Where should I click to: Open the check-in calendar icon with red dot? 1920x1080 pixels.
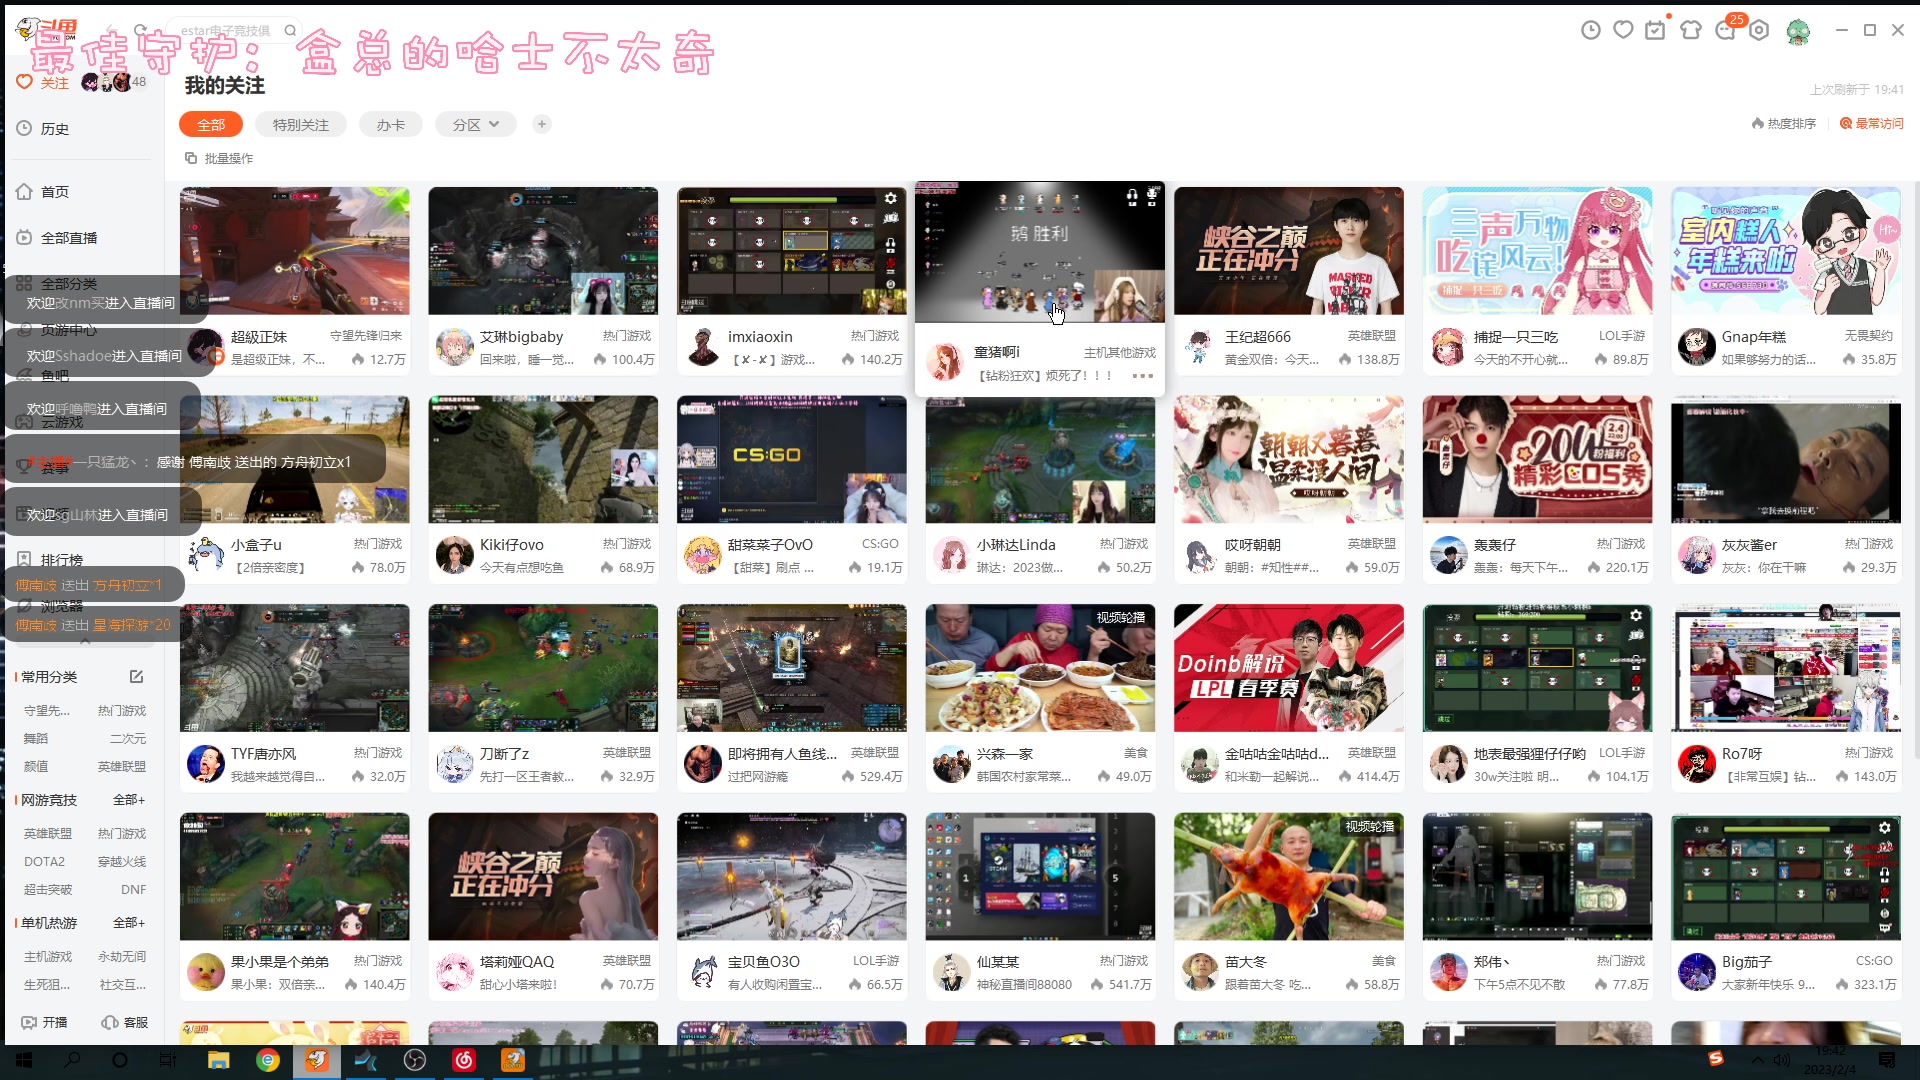click(x=1656, y=31)
